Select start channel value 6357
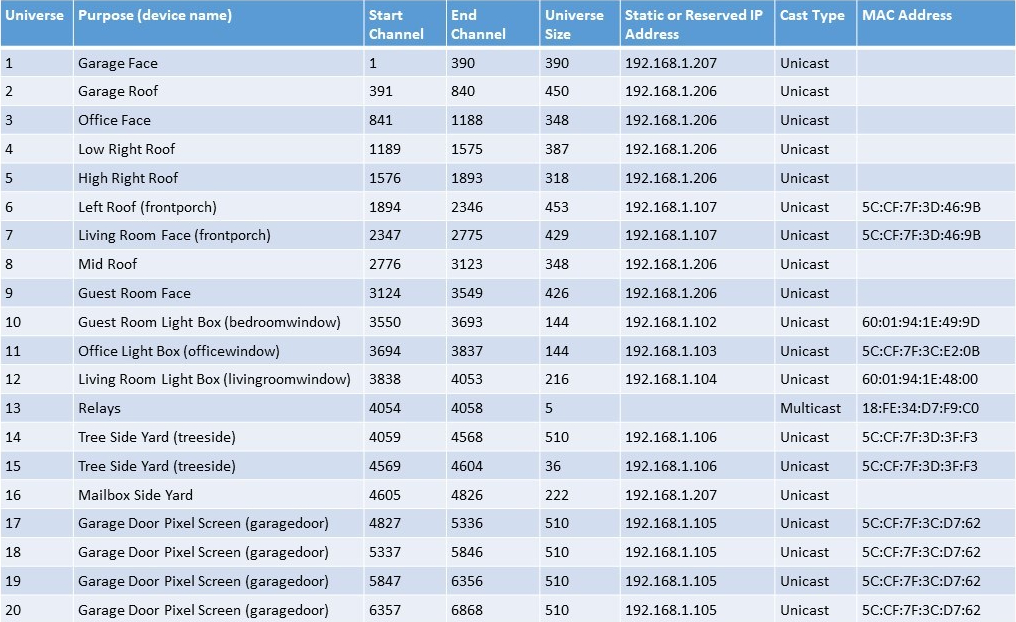Image resolution: width=1016 pixels, height=622 pixels. point(385,610)
